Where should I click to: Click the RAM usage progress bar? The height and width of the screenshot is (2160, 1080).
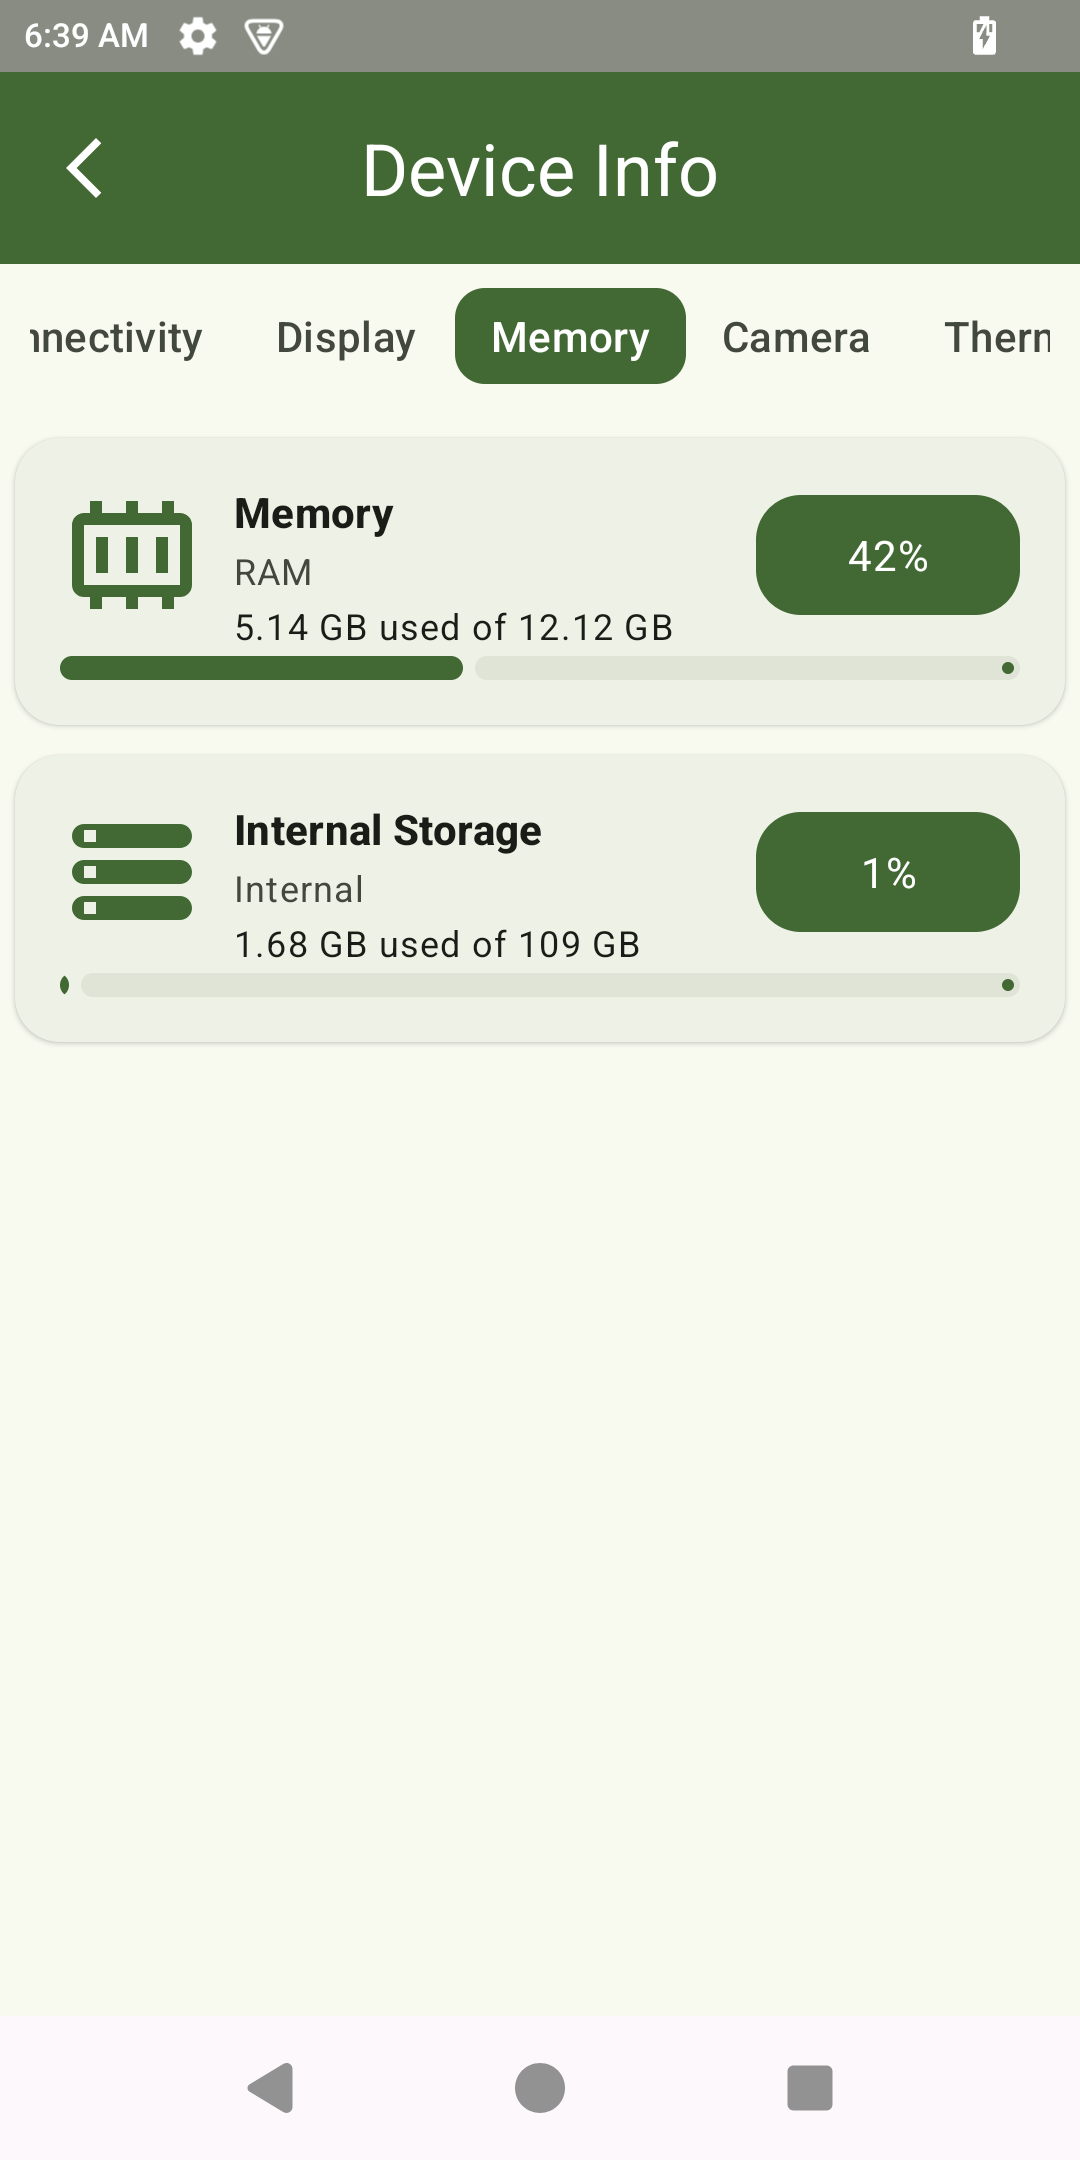(540, 668)
